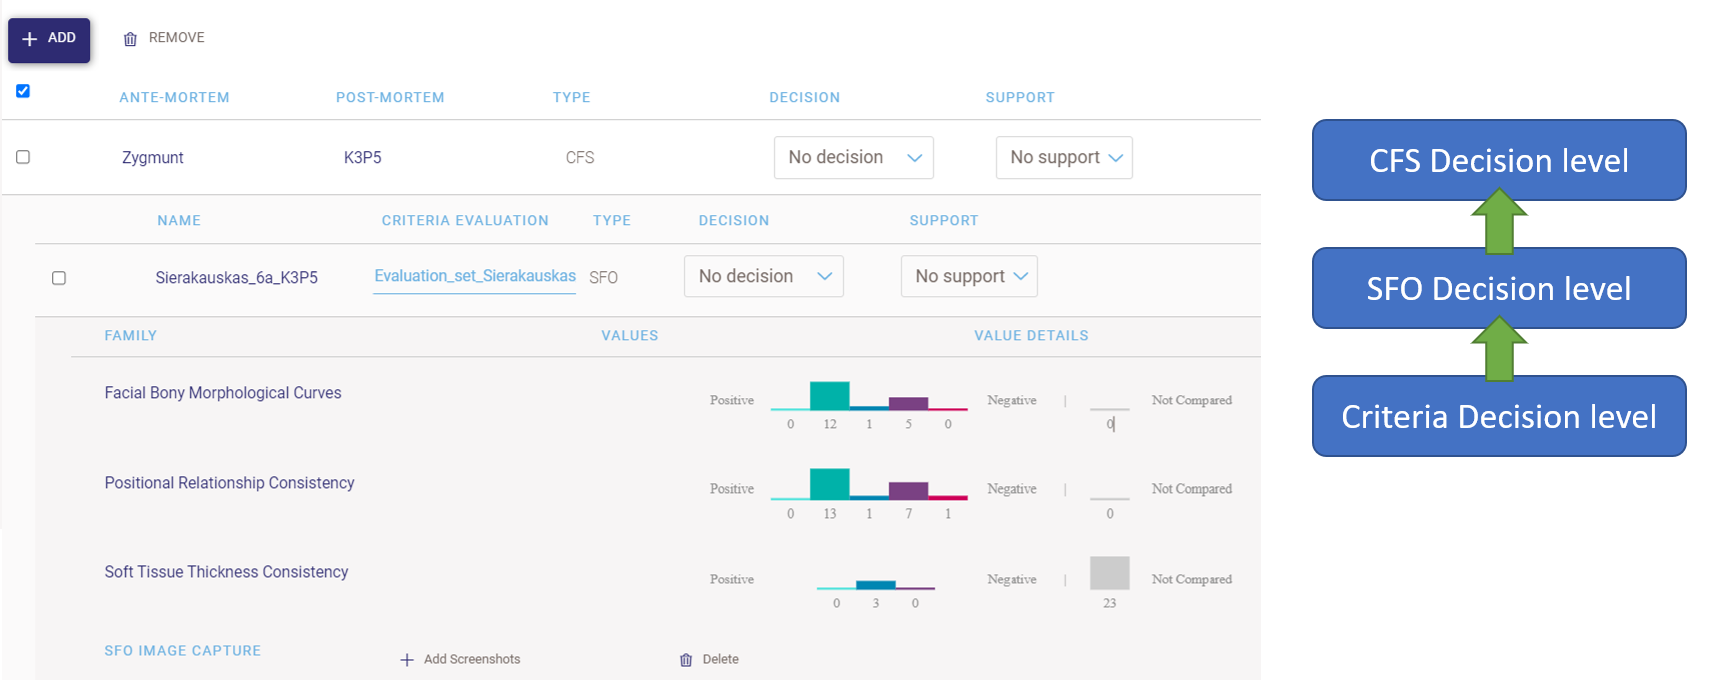The width and height of the screenshot is (1710, 683).
Task: Select the Sierakauskas_6a_K3P5 row checkbox
Action: (59, 278)
